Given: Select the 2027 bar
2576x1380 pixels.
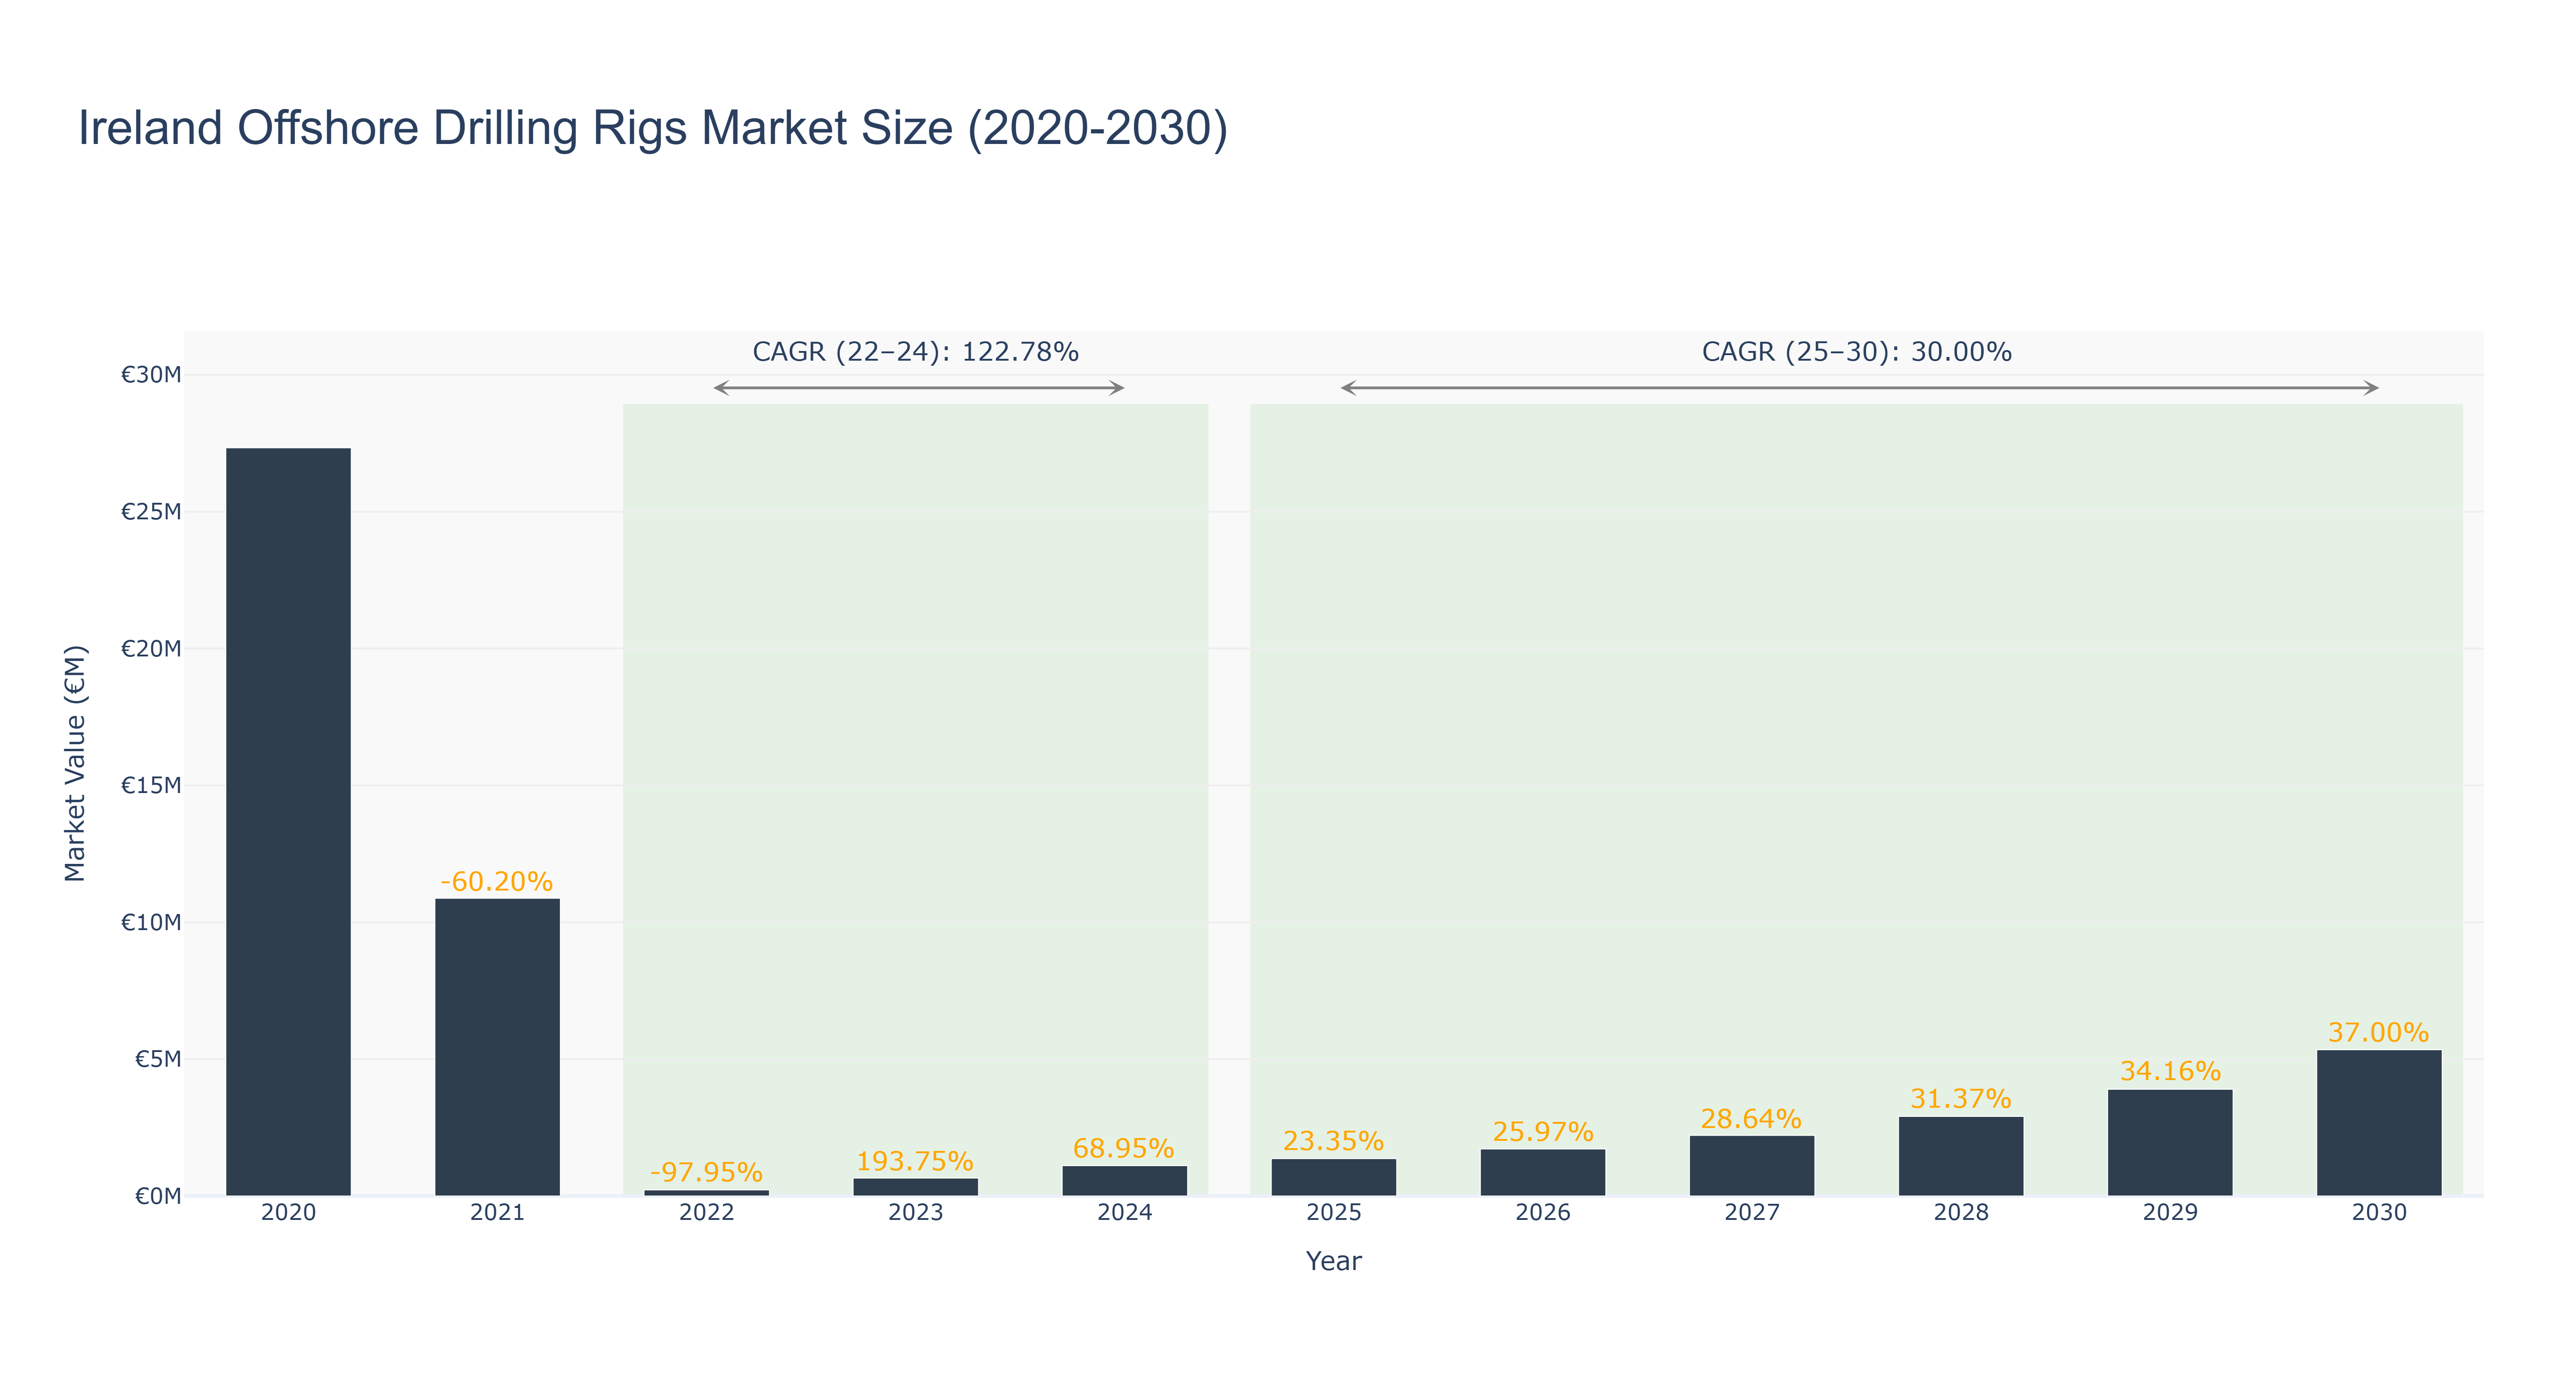Looking at the screenshot, I should point(1752,1166).
